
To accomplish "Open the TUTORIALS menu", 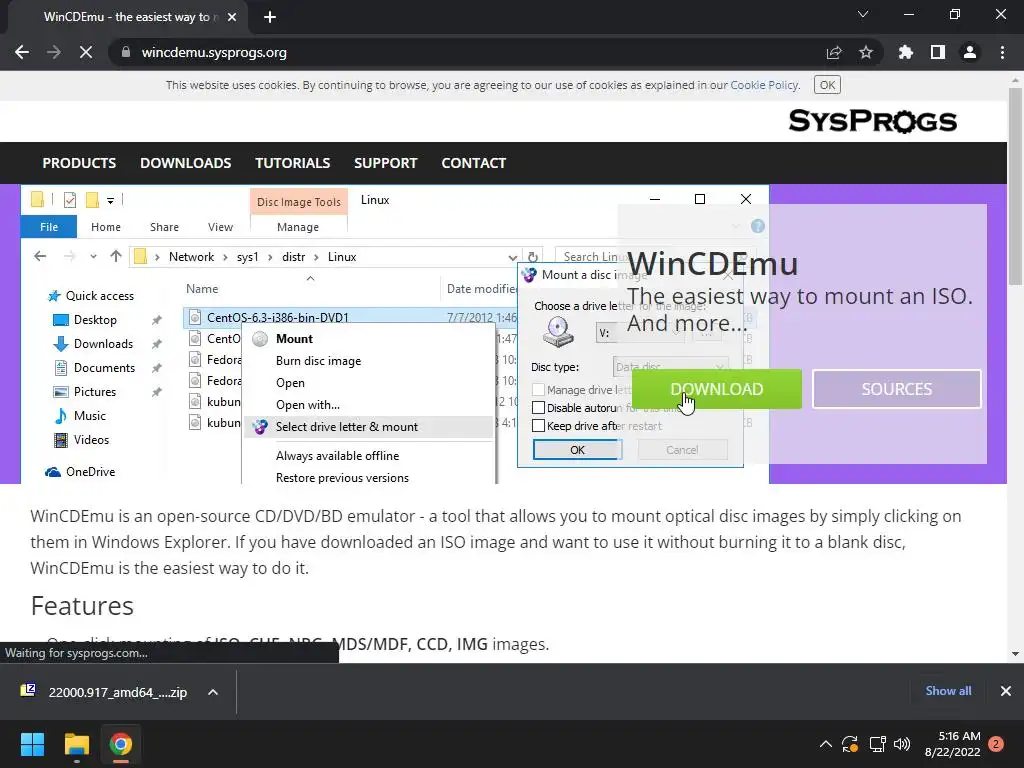I will 293,163.
